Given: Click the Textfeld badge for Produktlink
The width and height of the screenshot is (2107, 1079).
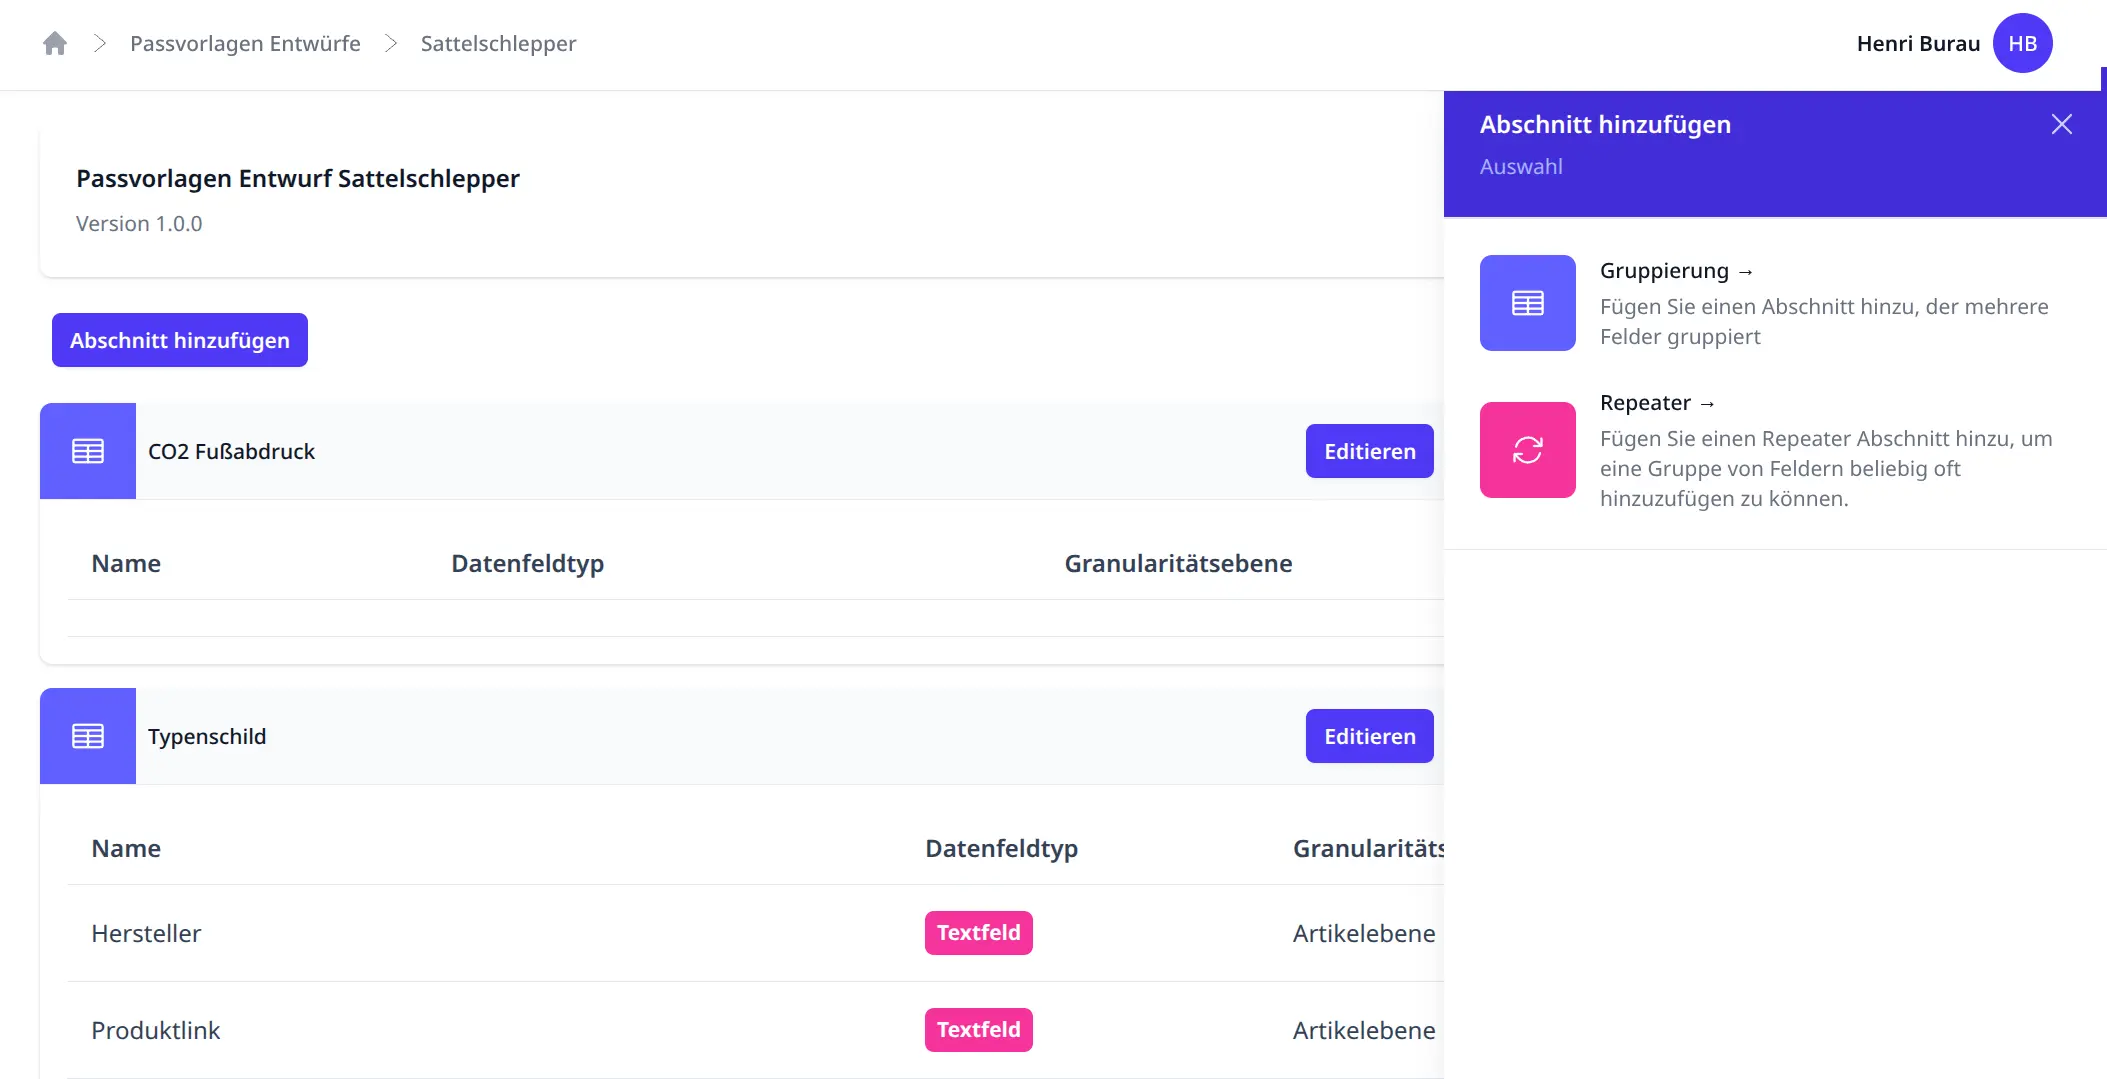Looking at the screenshot, I should pos(978,1030).
